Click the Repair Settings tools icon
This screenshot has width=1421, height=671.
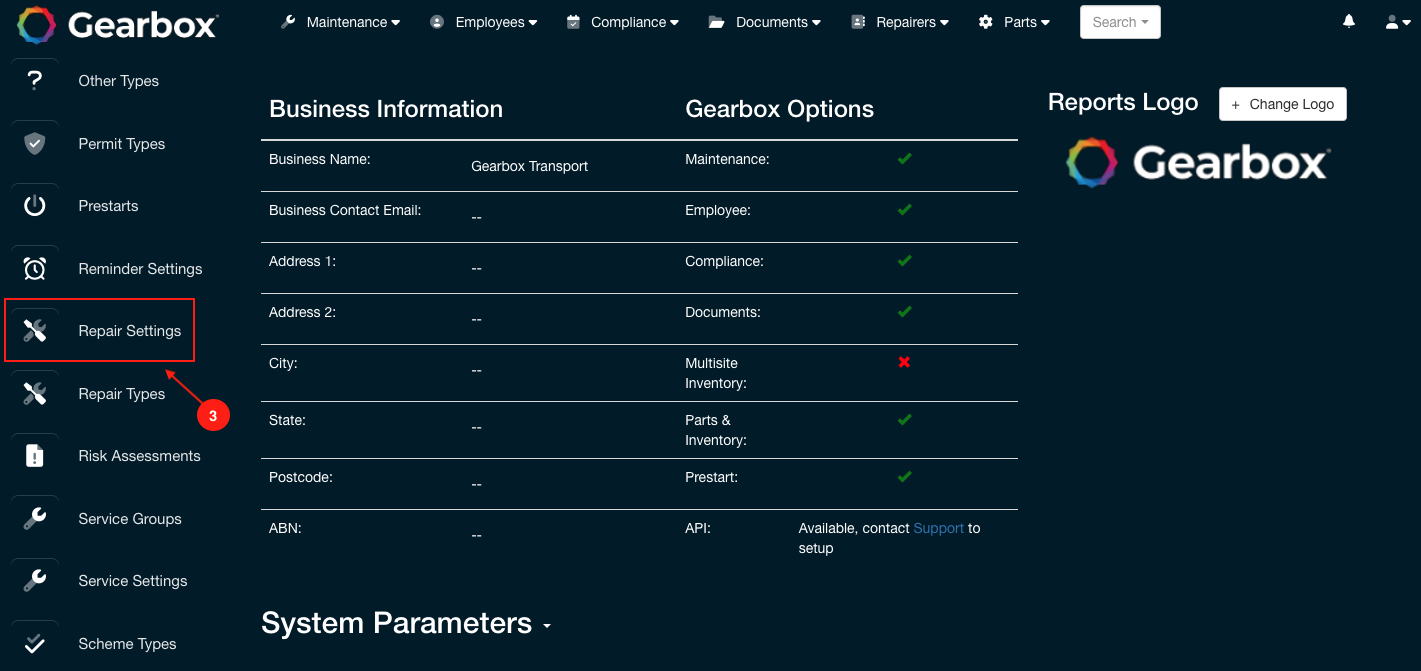click(x=35, y=331)
